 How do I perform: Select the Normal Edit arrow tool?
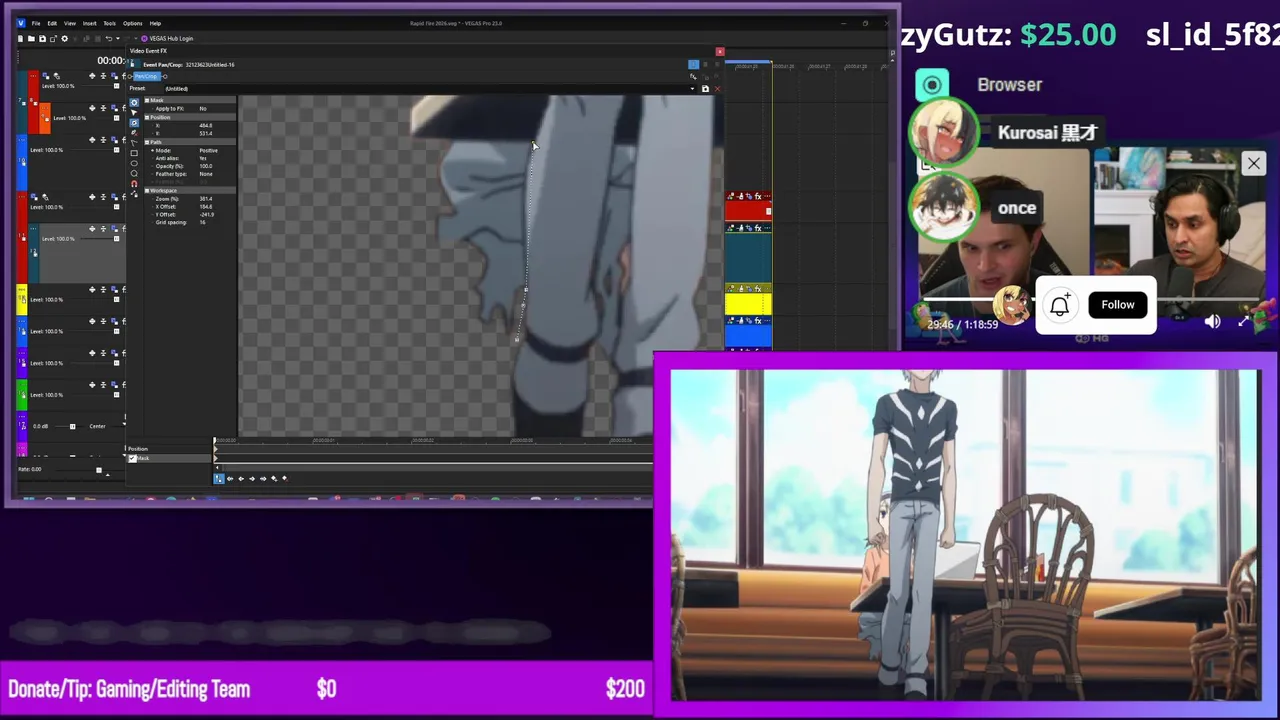click(x=134, y=113)
